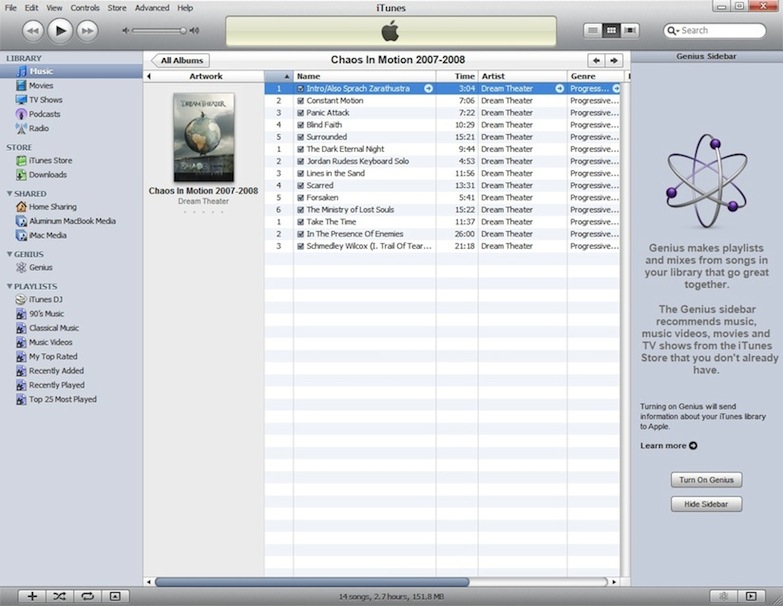Click Turn On Genius button
The height and width of the screenshot is (606, 783).
click(x=706, y=480)
